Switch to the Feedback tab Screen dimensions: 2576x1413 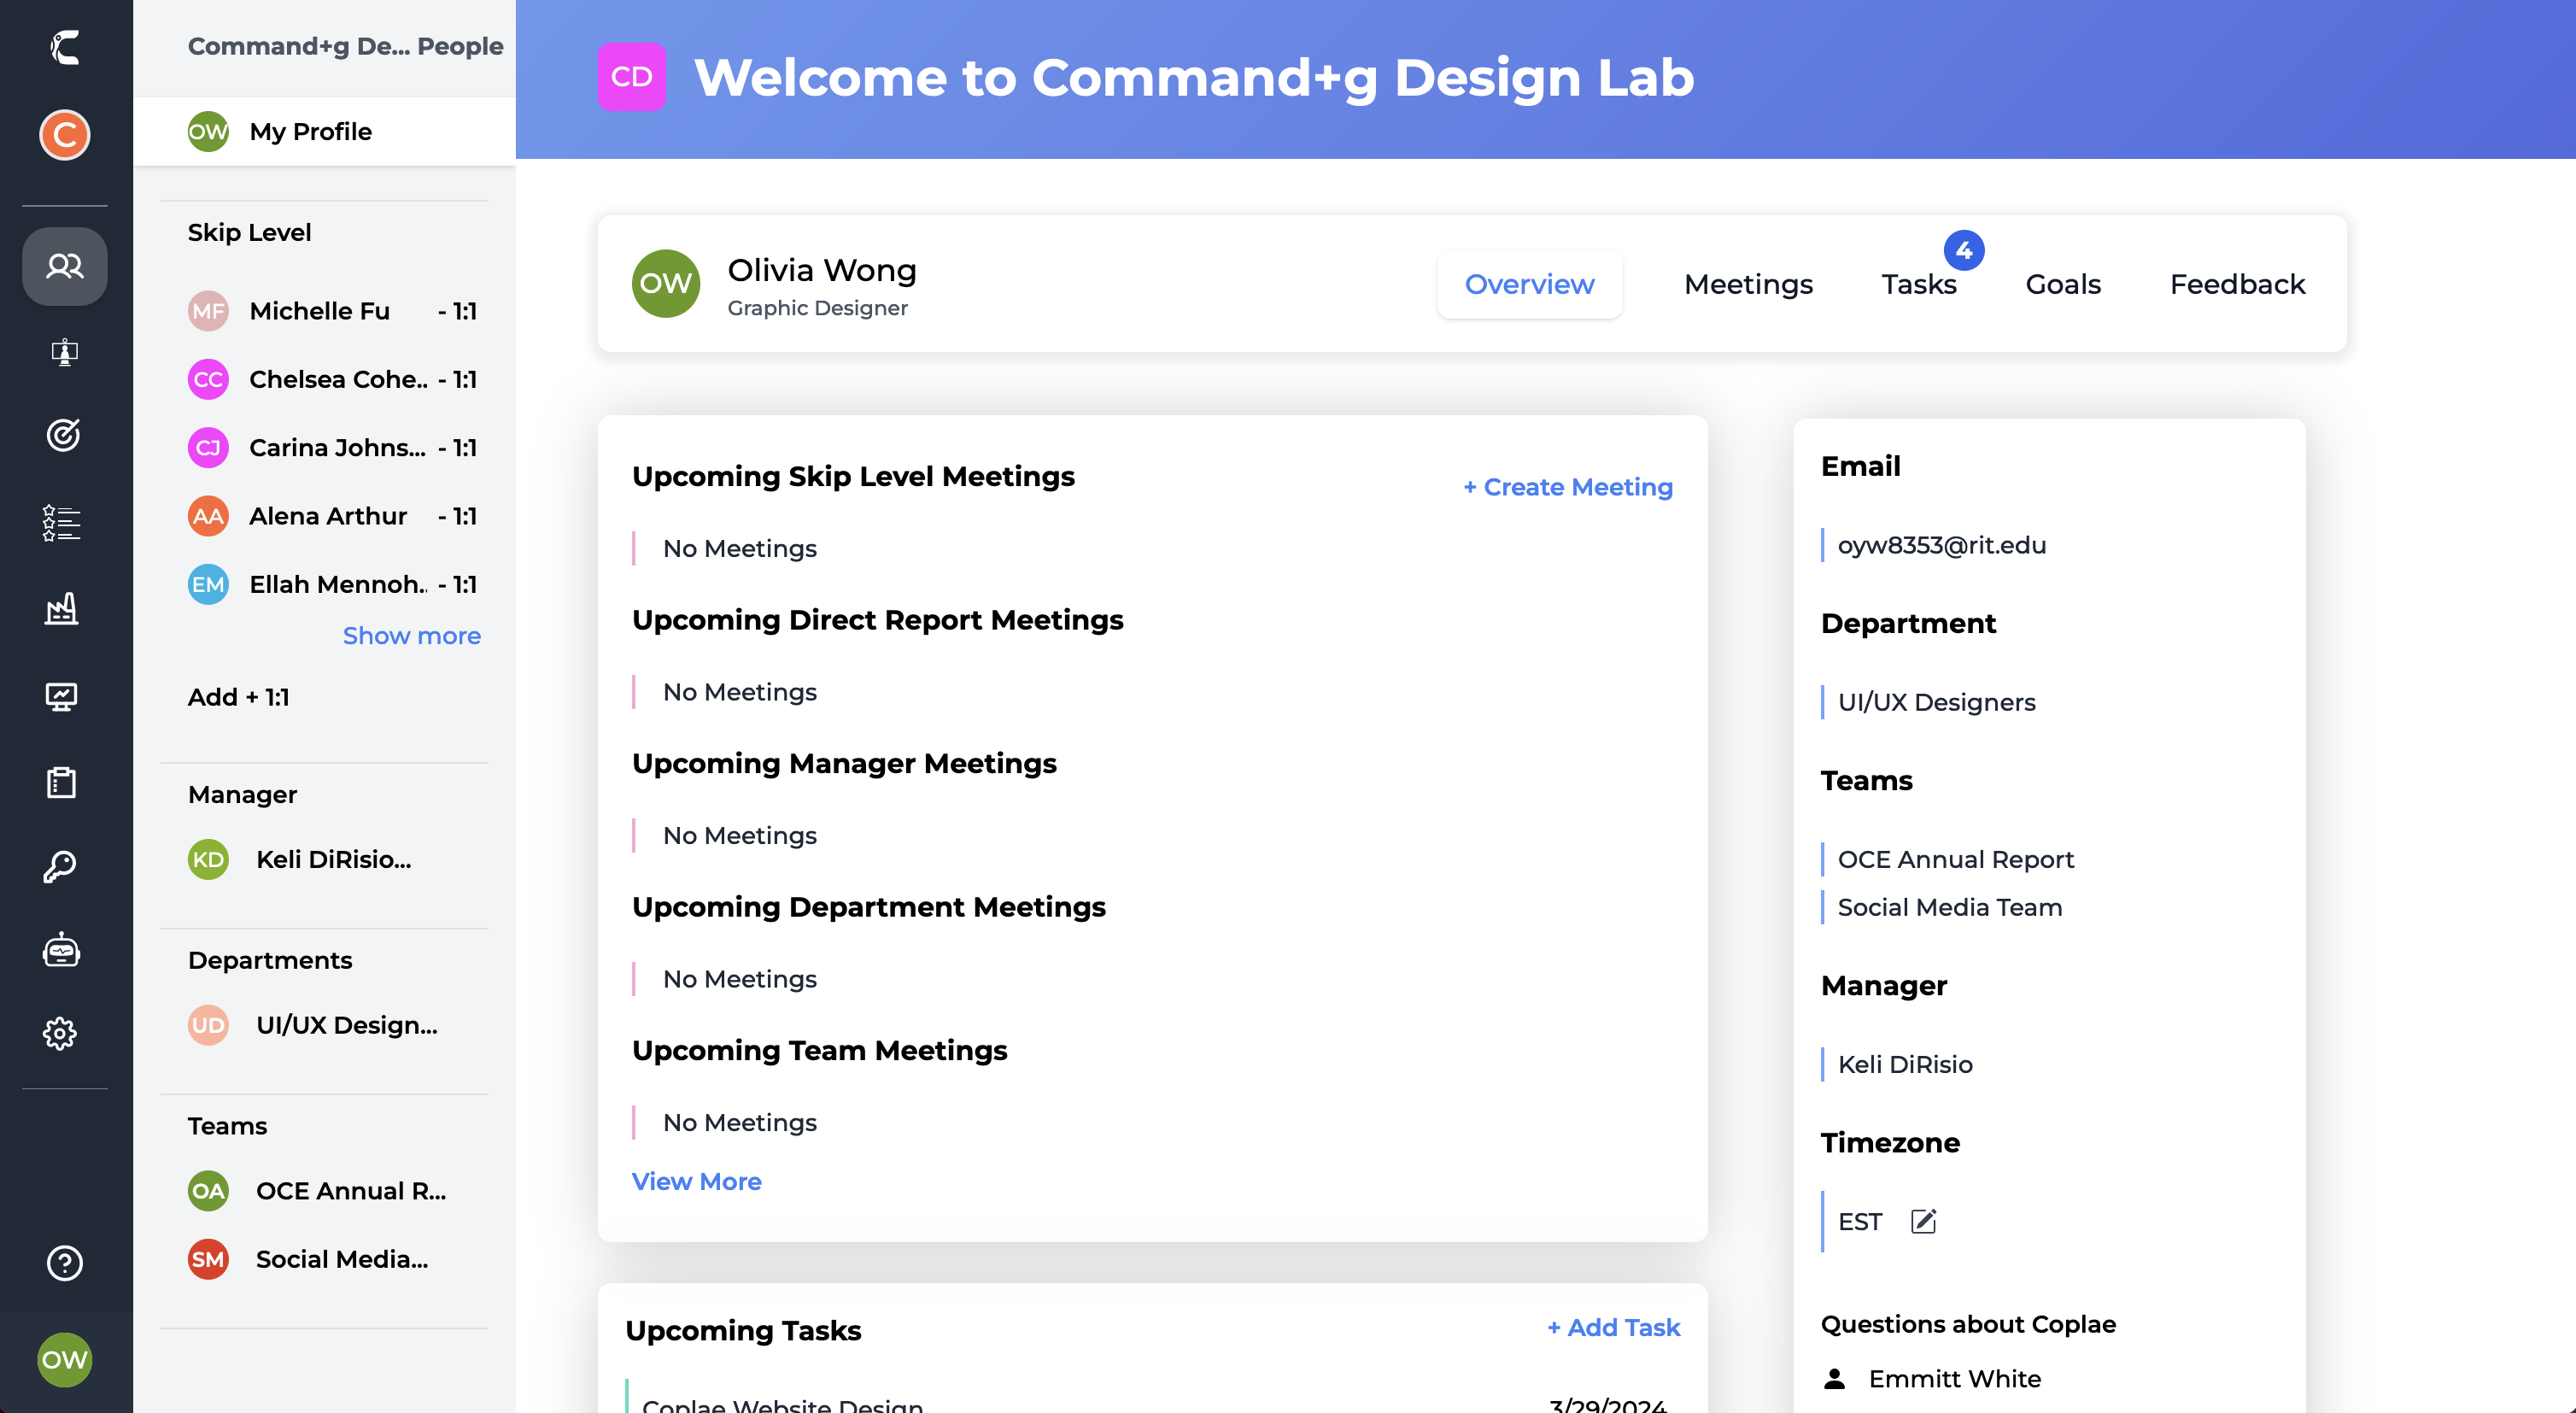tap(2236, 284)
